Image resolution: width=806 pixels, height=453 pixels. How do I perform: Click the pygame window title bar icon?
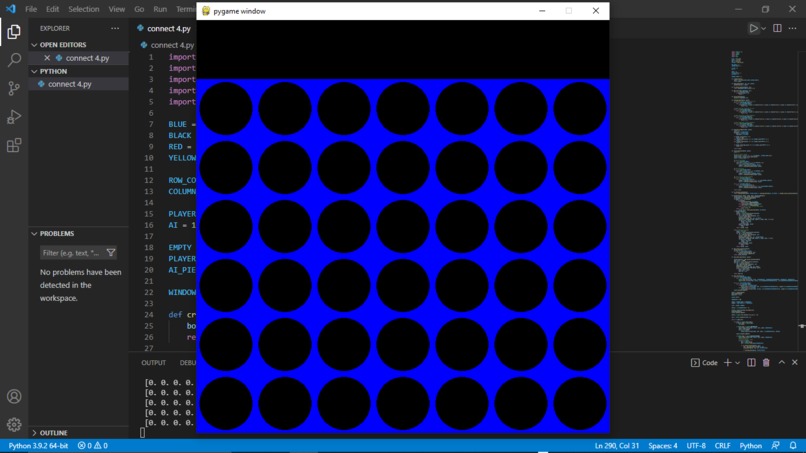[206, 11]
